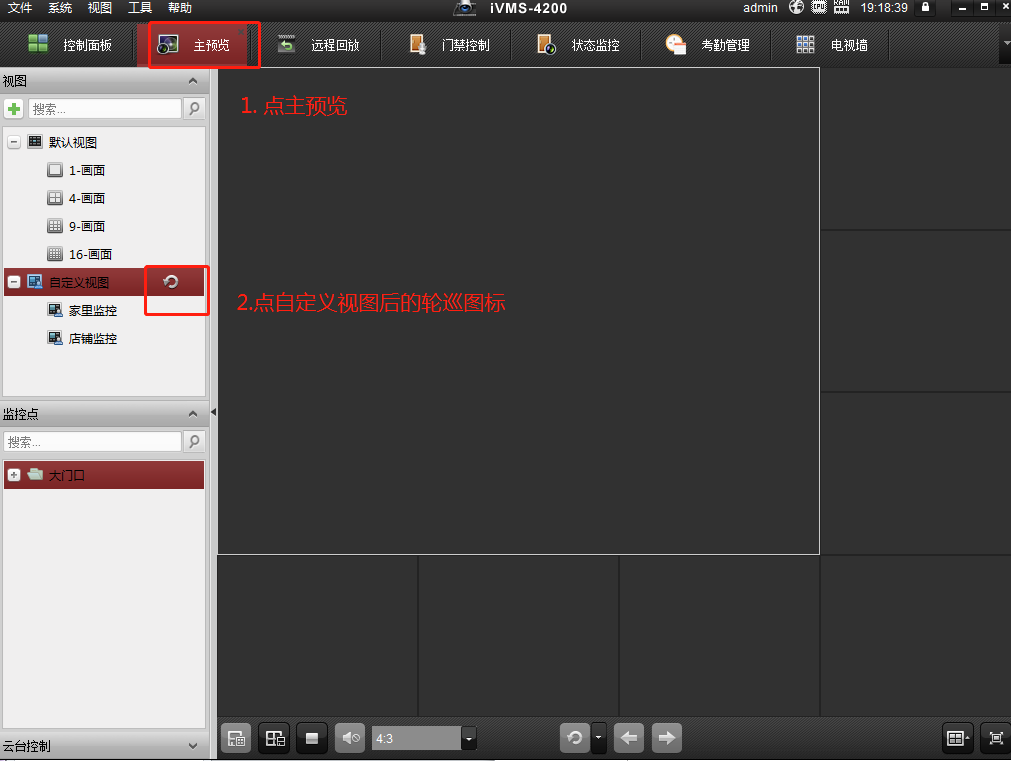
Task: Select the 店铺监控 custom view
Action: coord(92,339)
